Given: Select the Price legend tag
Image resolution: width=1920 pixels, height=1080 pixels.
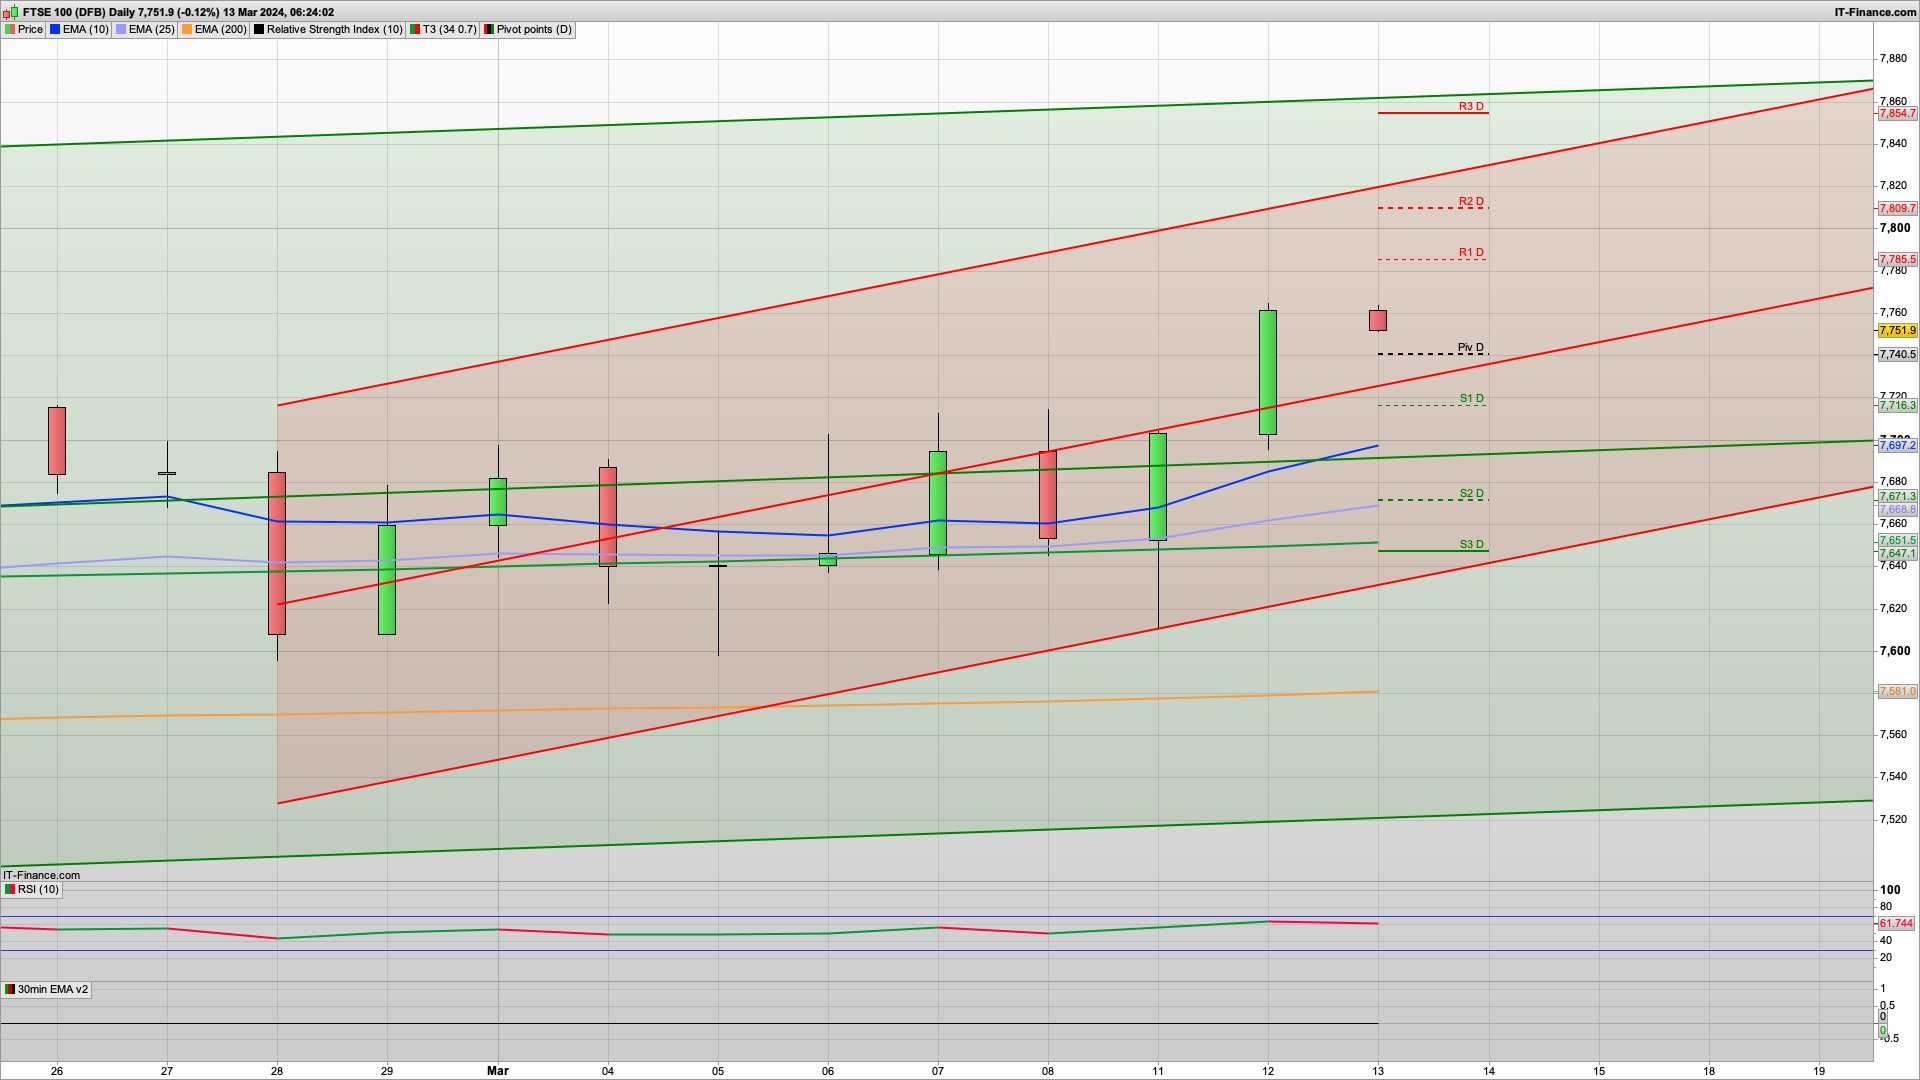Looking at the screenshot, I should tap(24, 29).
